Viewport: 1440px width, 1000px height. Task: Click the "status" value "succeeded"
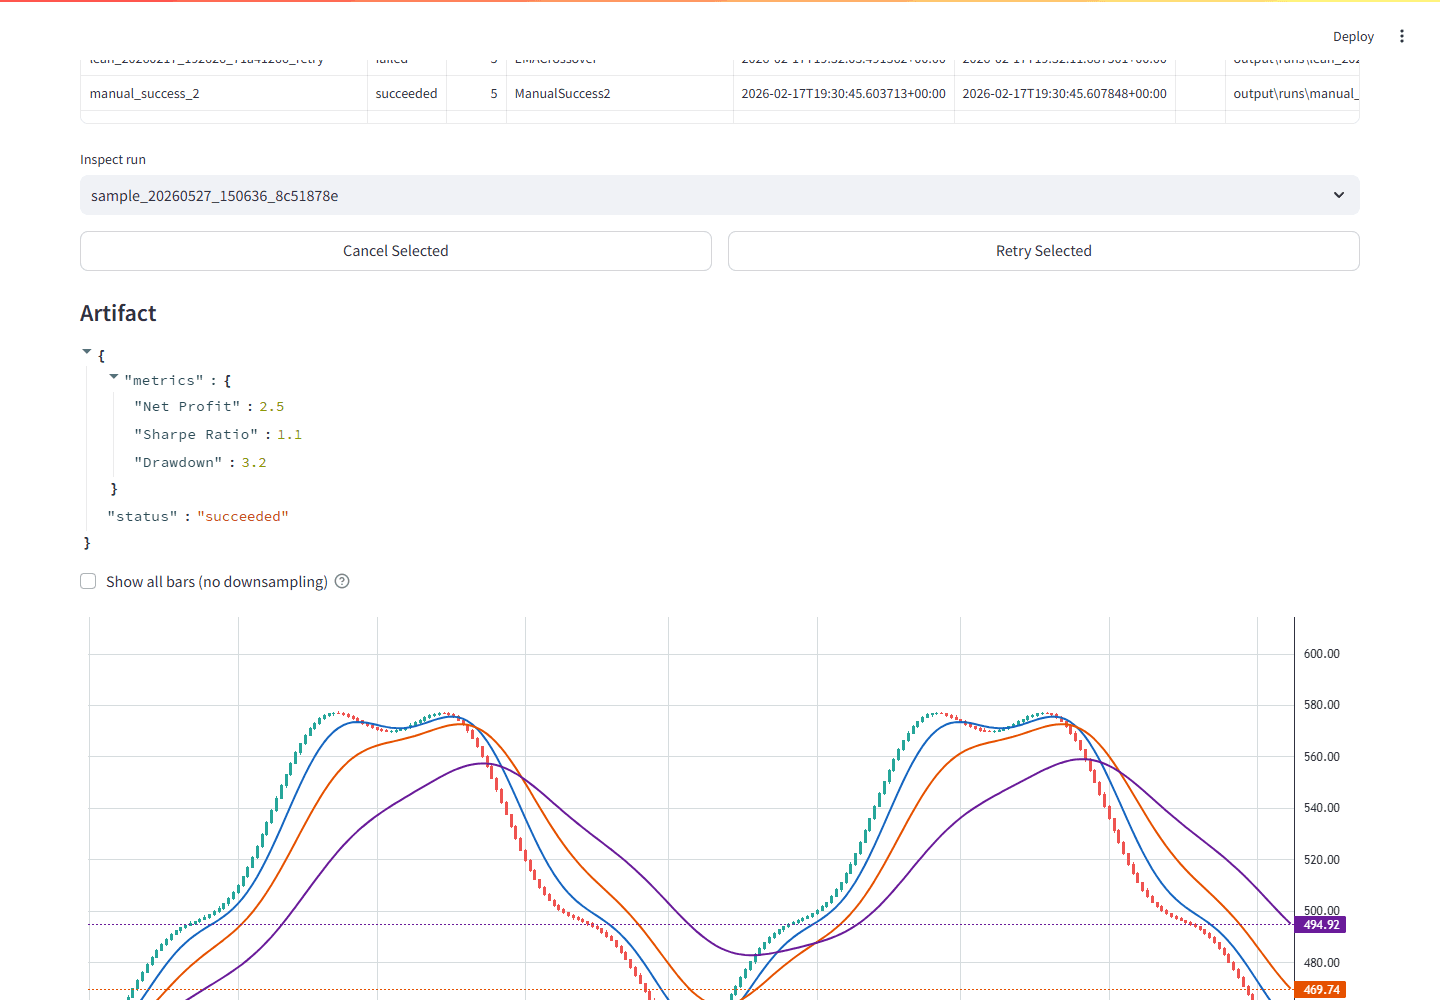(243, 517)
